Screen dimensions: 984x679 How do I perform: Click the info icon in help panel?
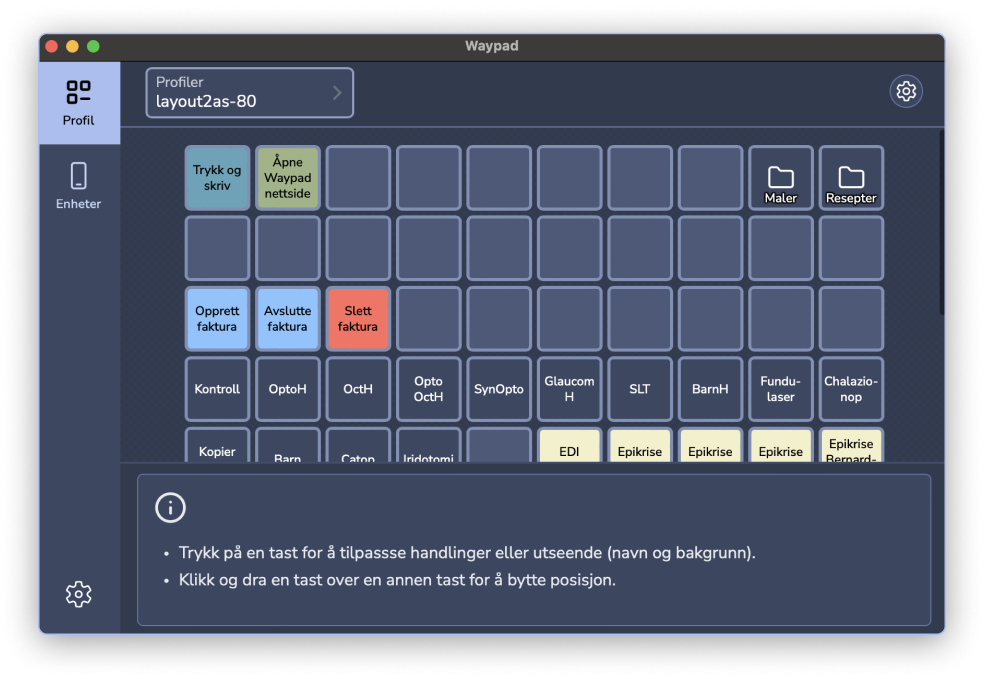(x=171, y=508)
